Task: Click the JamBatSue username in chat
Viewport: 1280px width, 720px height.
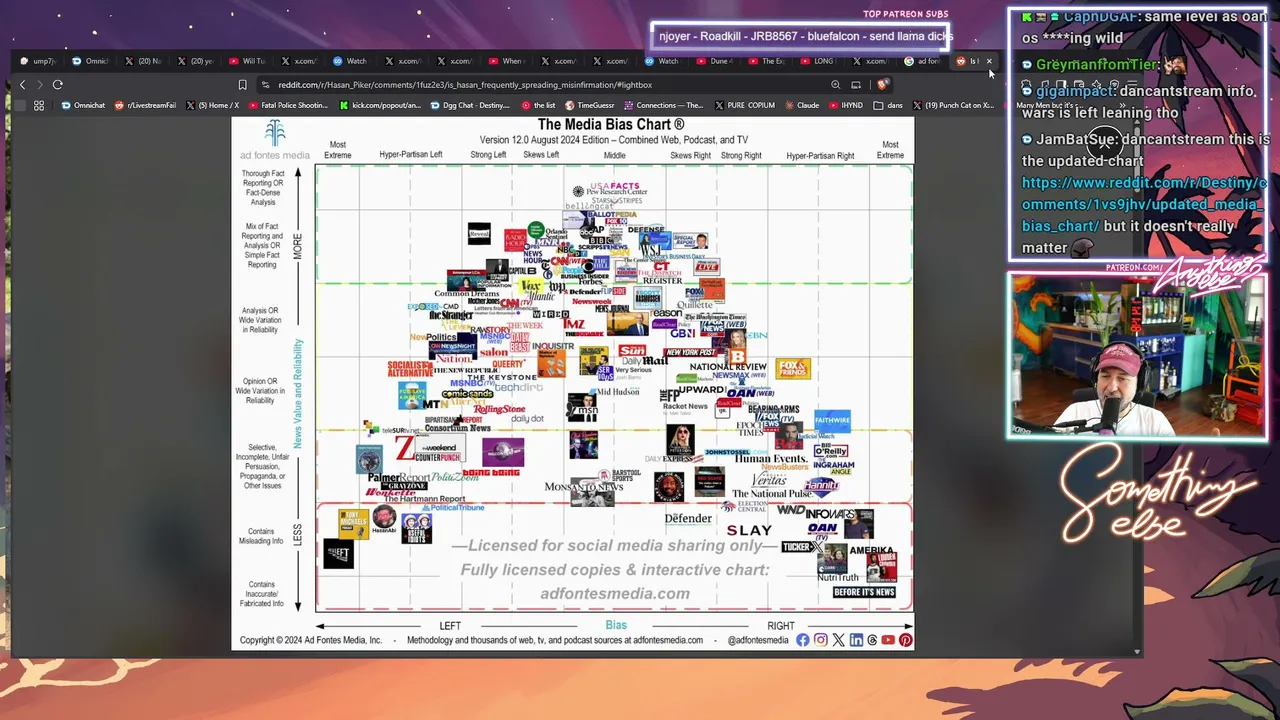Action: [1075, 140]
